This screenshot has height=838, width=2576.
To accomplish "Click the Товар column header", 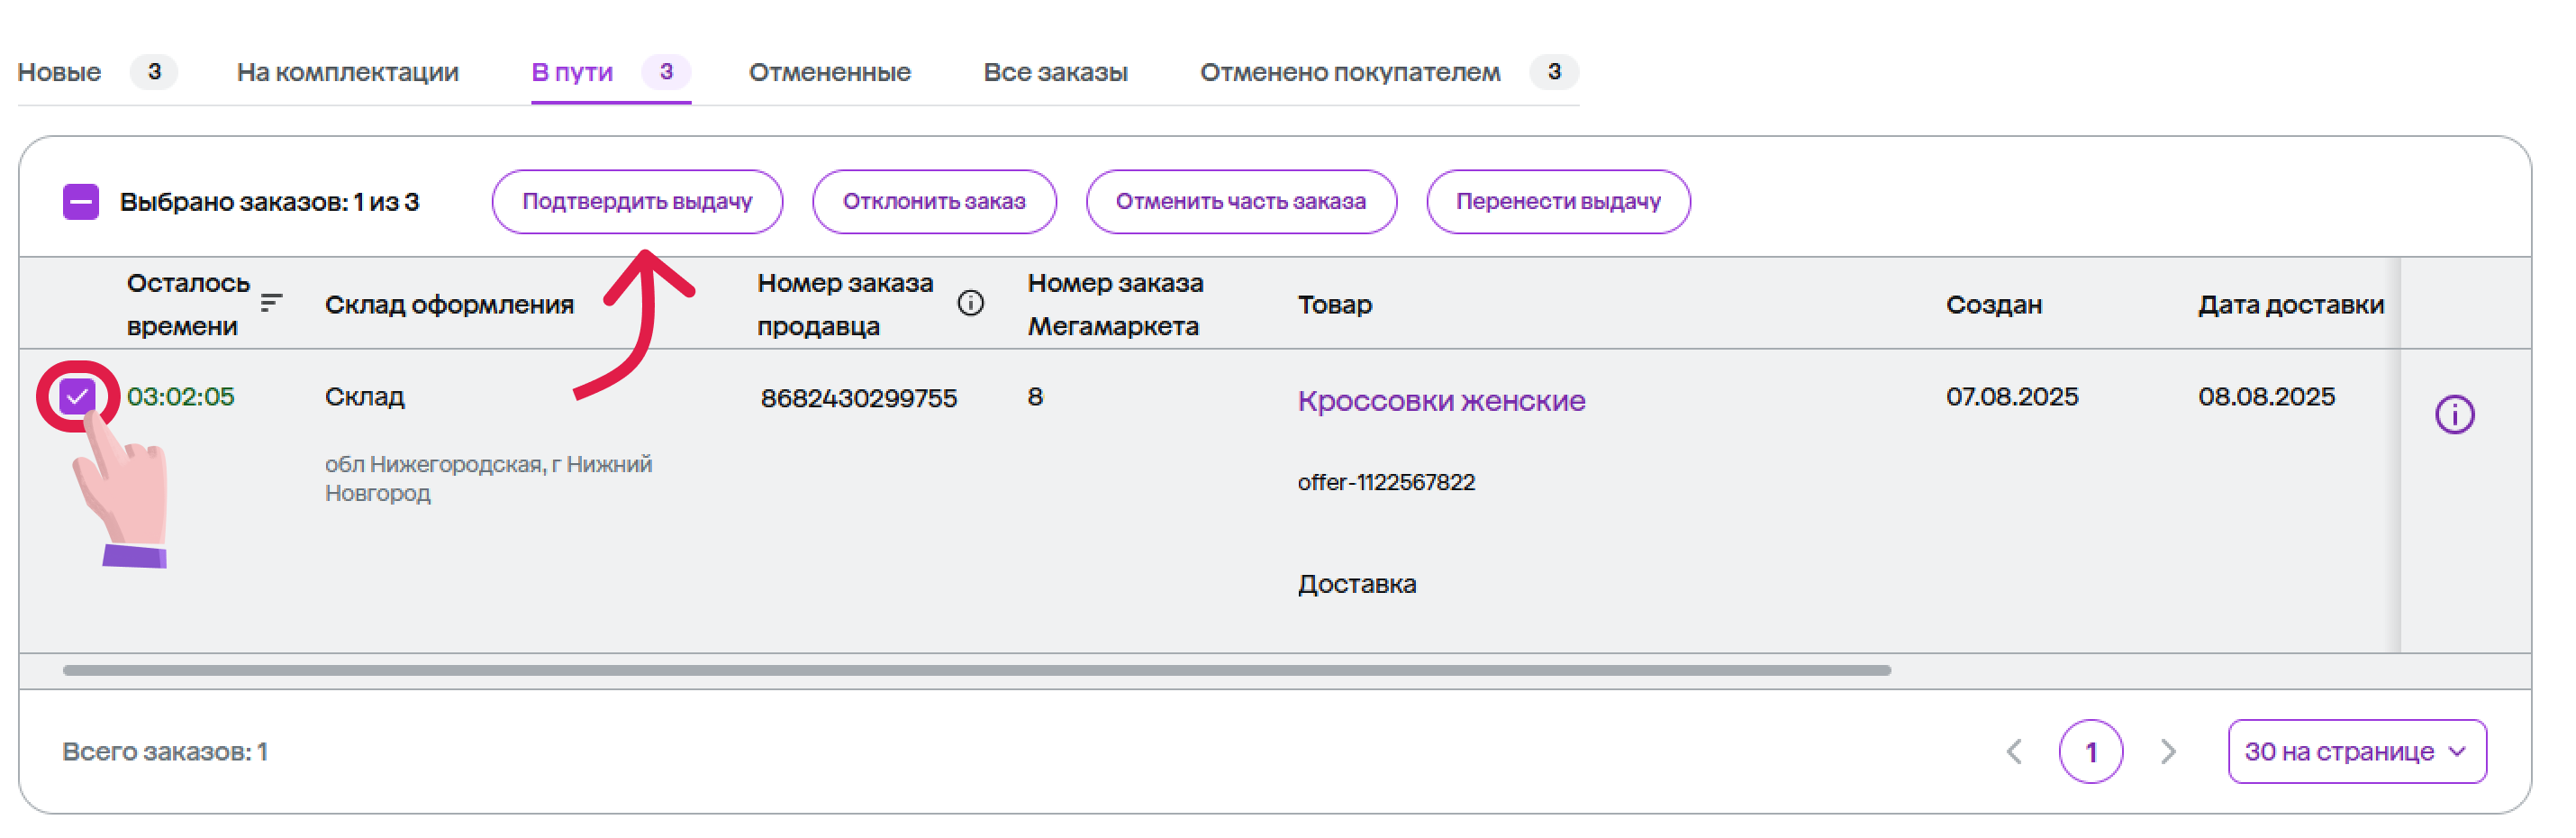I will click(1334, 304).
